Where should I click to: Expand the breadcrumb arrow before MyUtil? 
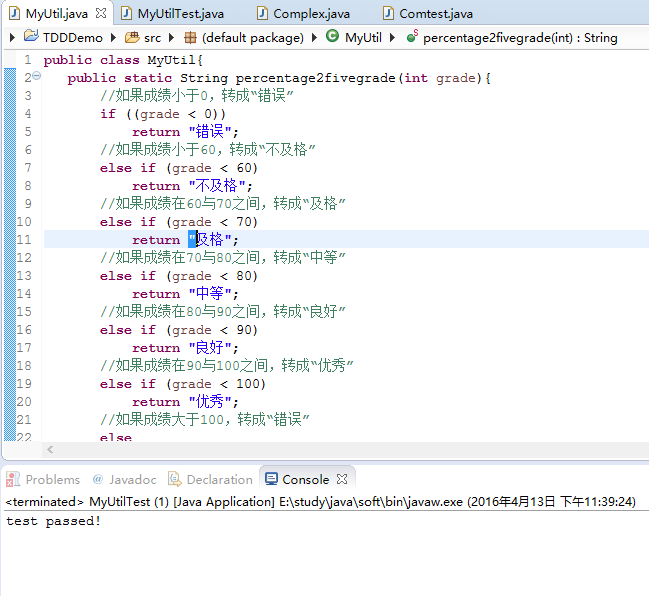click(315, 38)
